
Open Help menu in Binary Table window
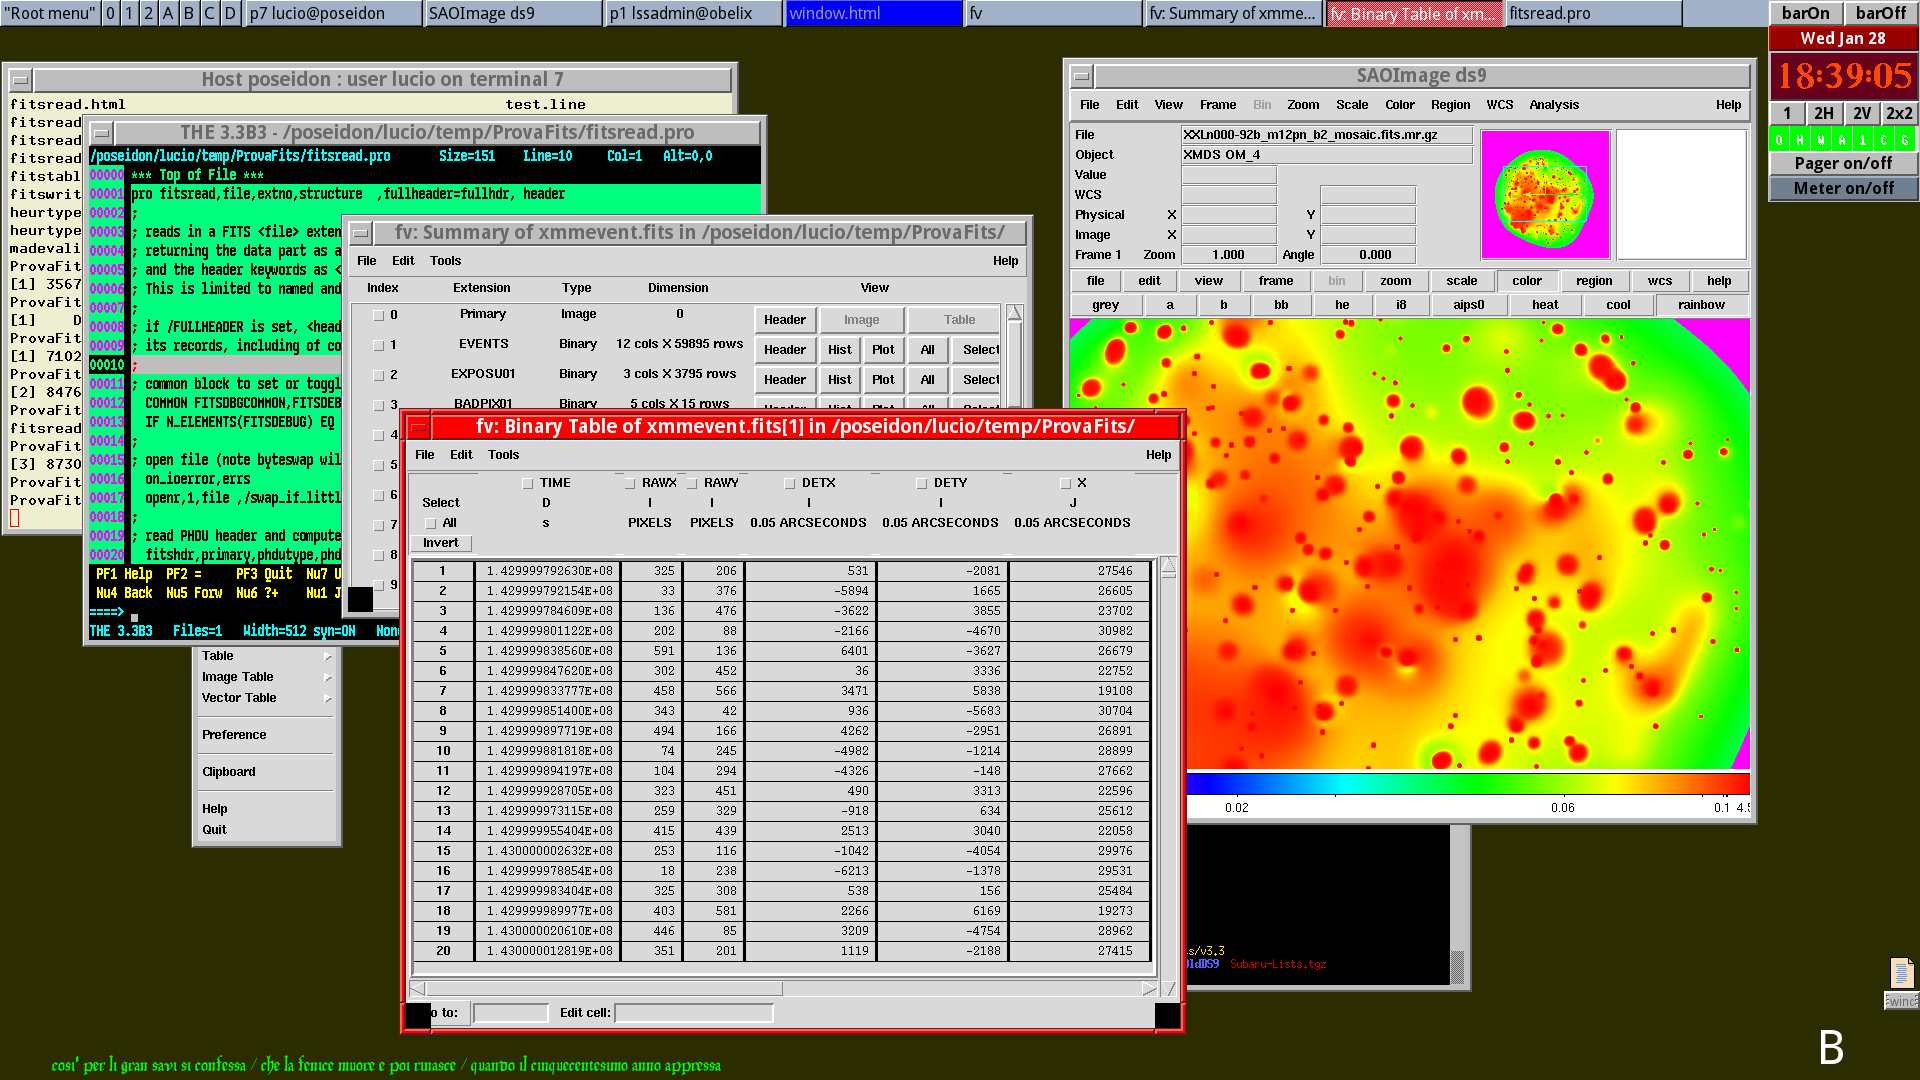pyautogui.click(x=1158, y=455)
